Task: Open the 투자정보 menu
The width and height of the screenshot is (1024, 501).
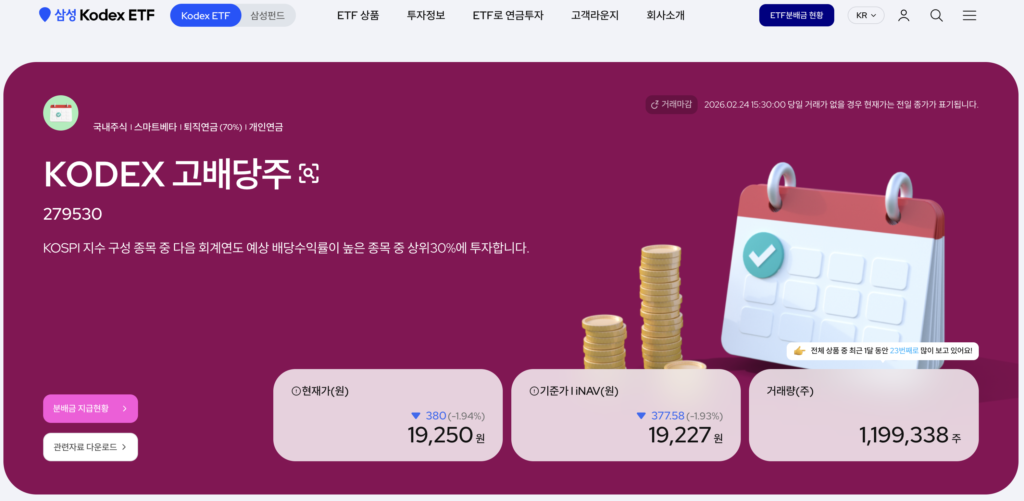Action: pos(426,16)
